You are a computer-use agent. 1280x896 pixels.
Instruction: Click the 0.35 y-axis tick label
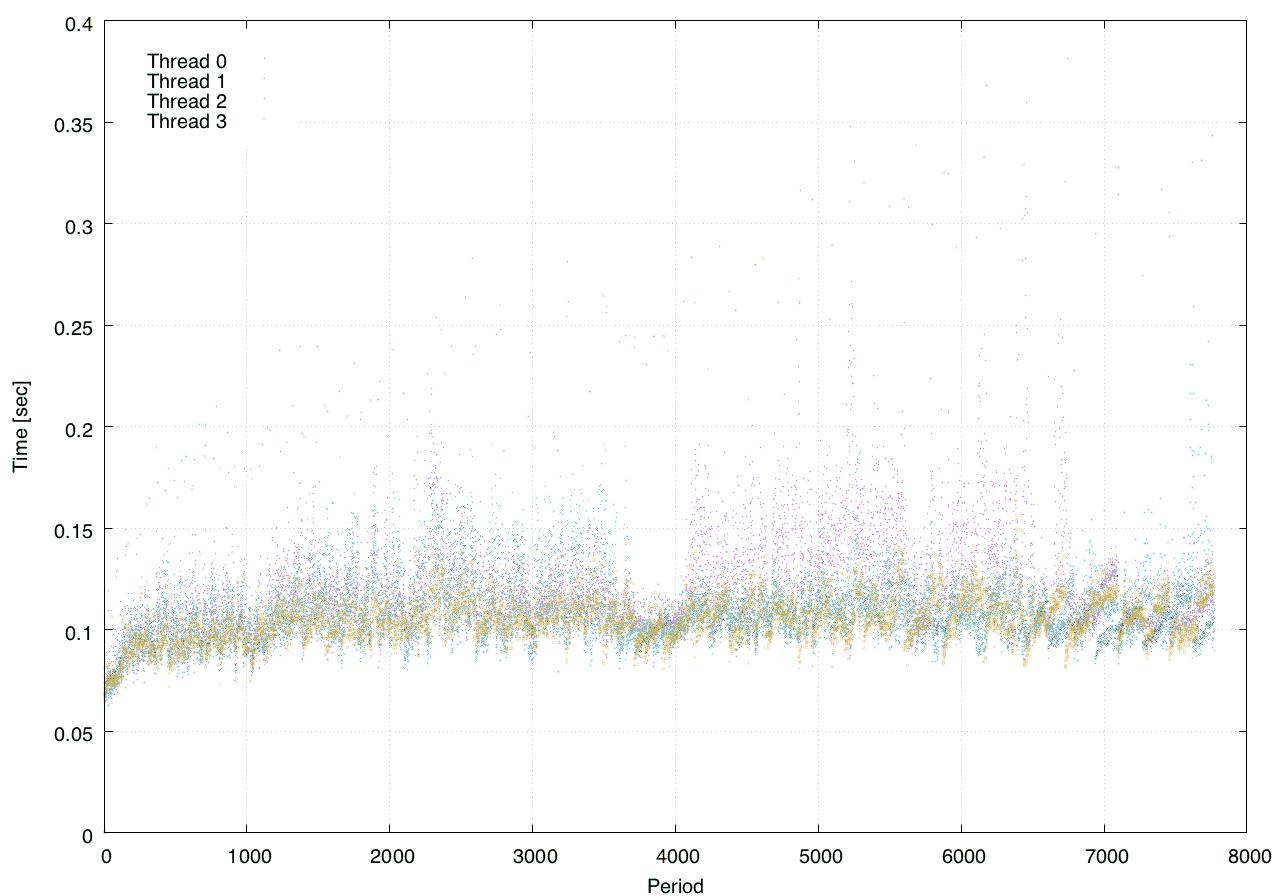73,124
